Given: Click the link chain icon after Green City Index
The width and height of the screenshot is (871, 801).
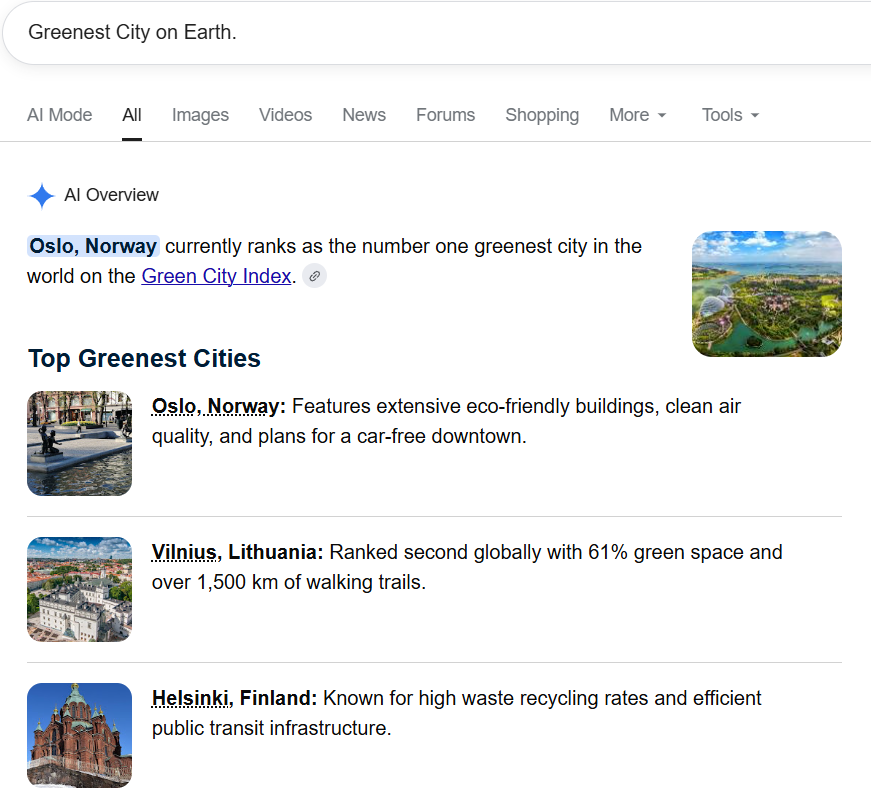Looking at the screenshot, I should point(314,276).
